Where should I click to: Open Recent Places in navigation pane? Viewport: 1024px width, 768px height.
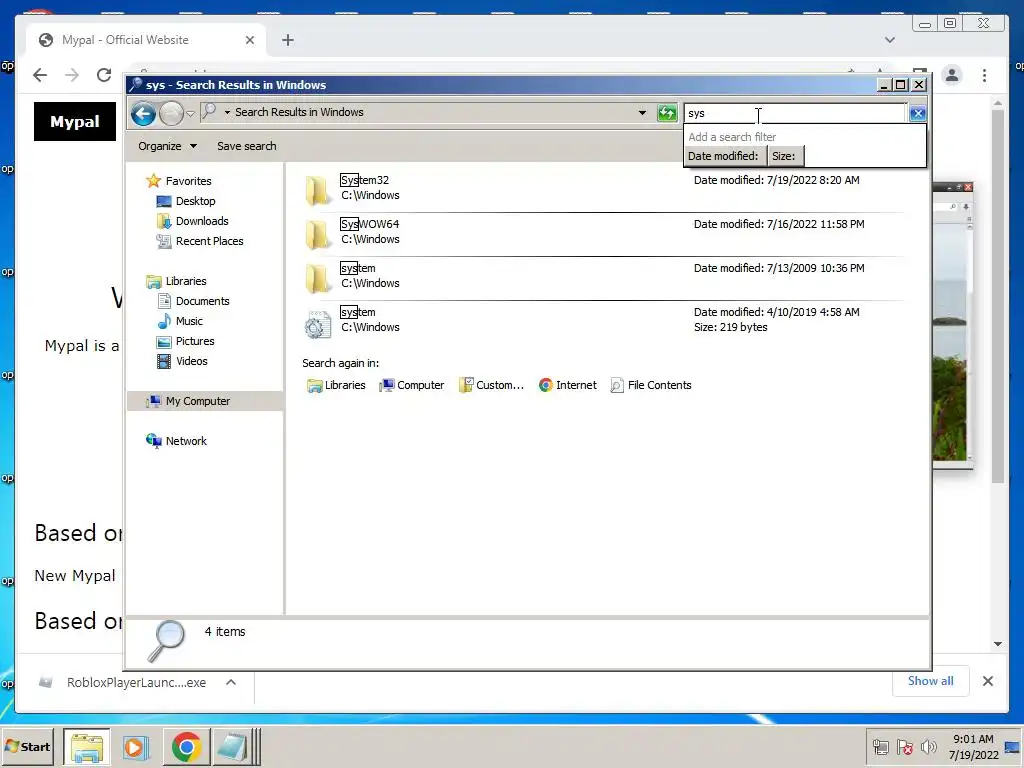(200, 241)
